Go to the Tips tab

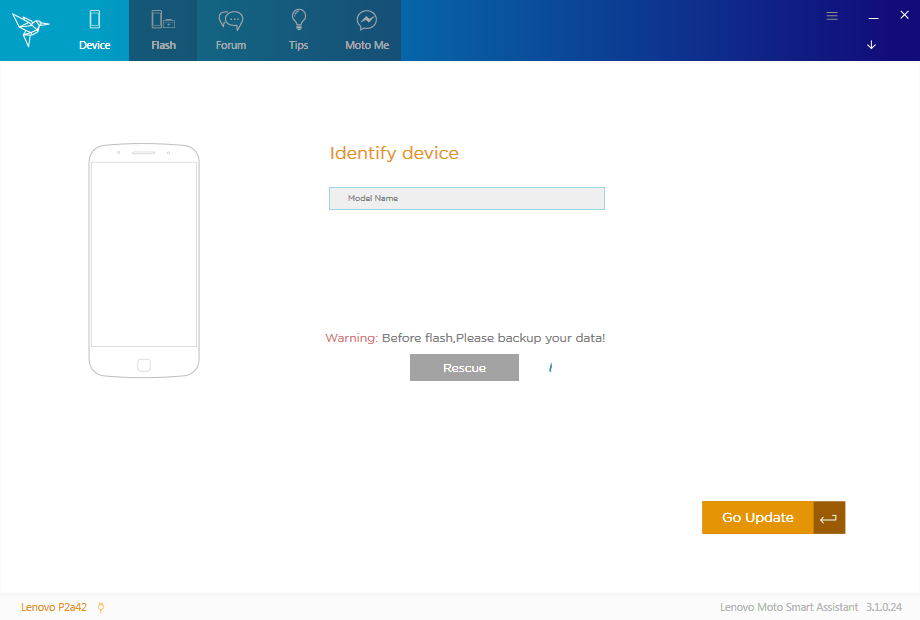(298, 31)
